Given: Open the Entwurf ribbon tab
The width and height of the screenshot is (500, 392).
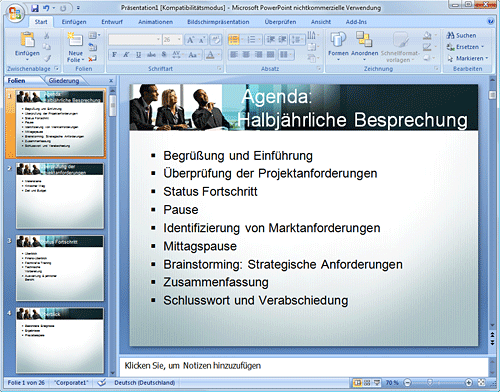Looking at the screenshot, I should coord(112,22).
